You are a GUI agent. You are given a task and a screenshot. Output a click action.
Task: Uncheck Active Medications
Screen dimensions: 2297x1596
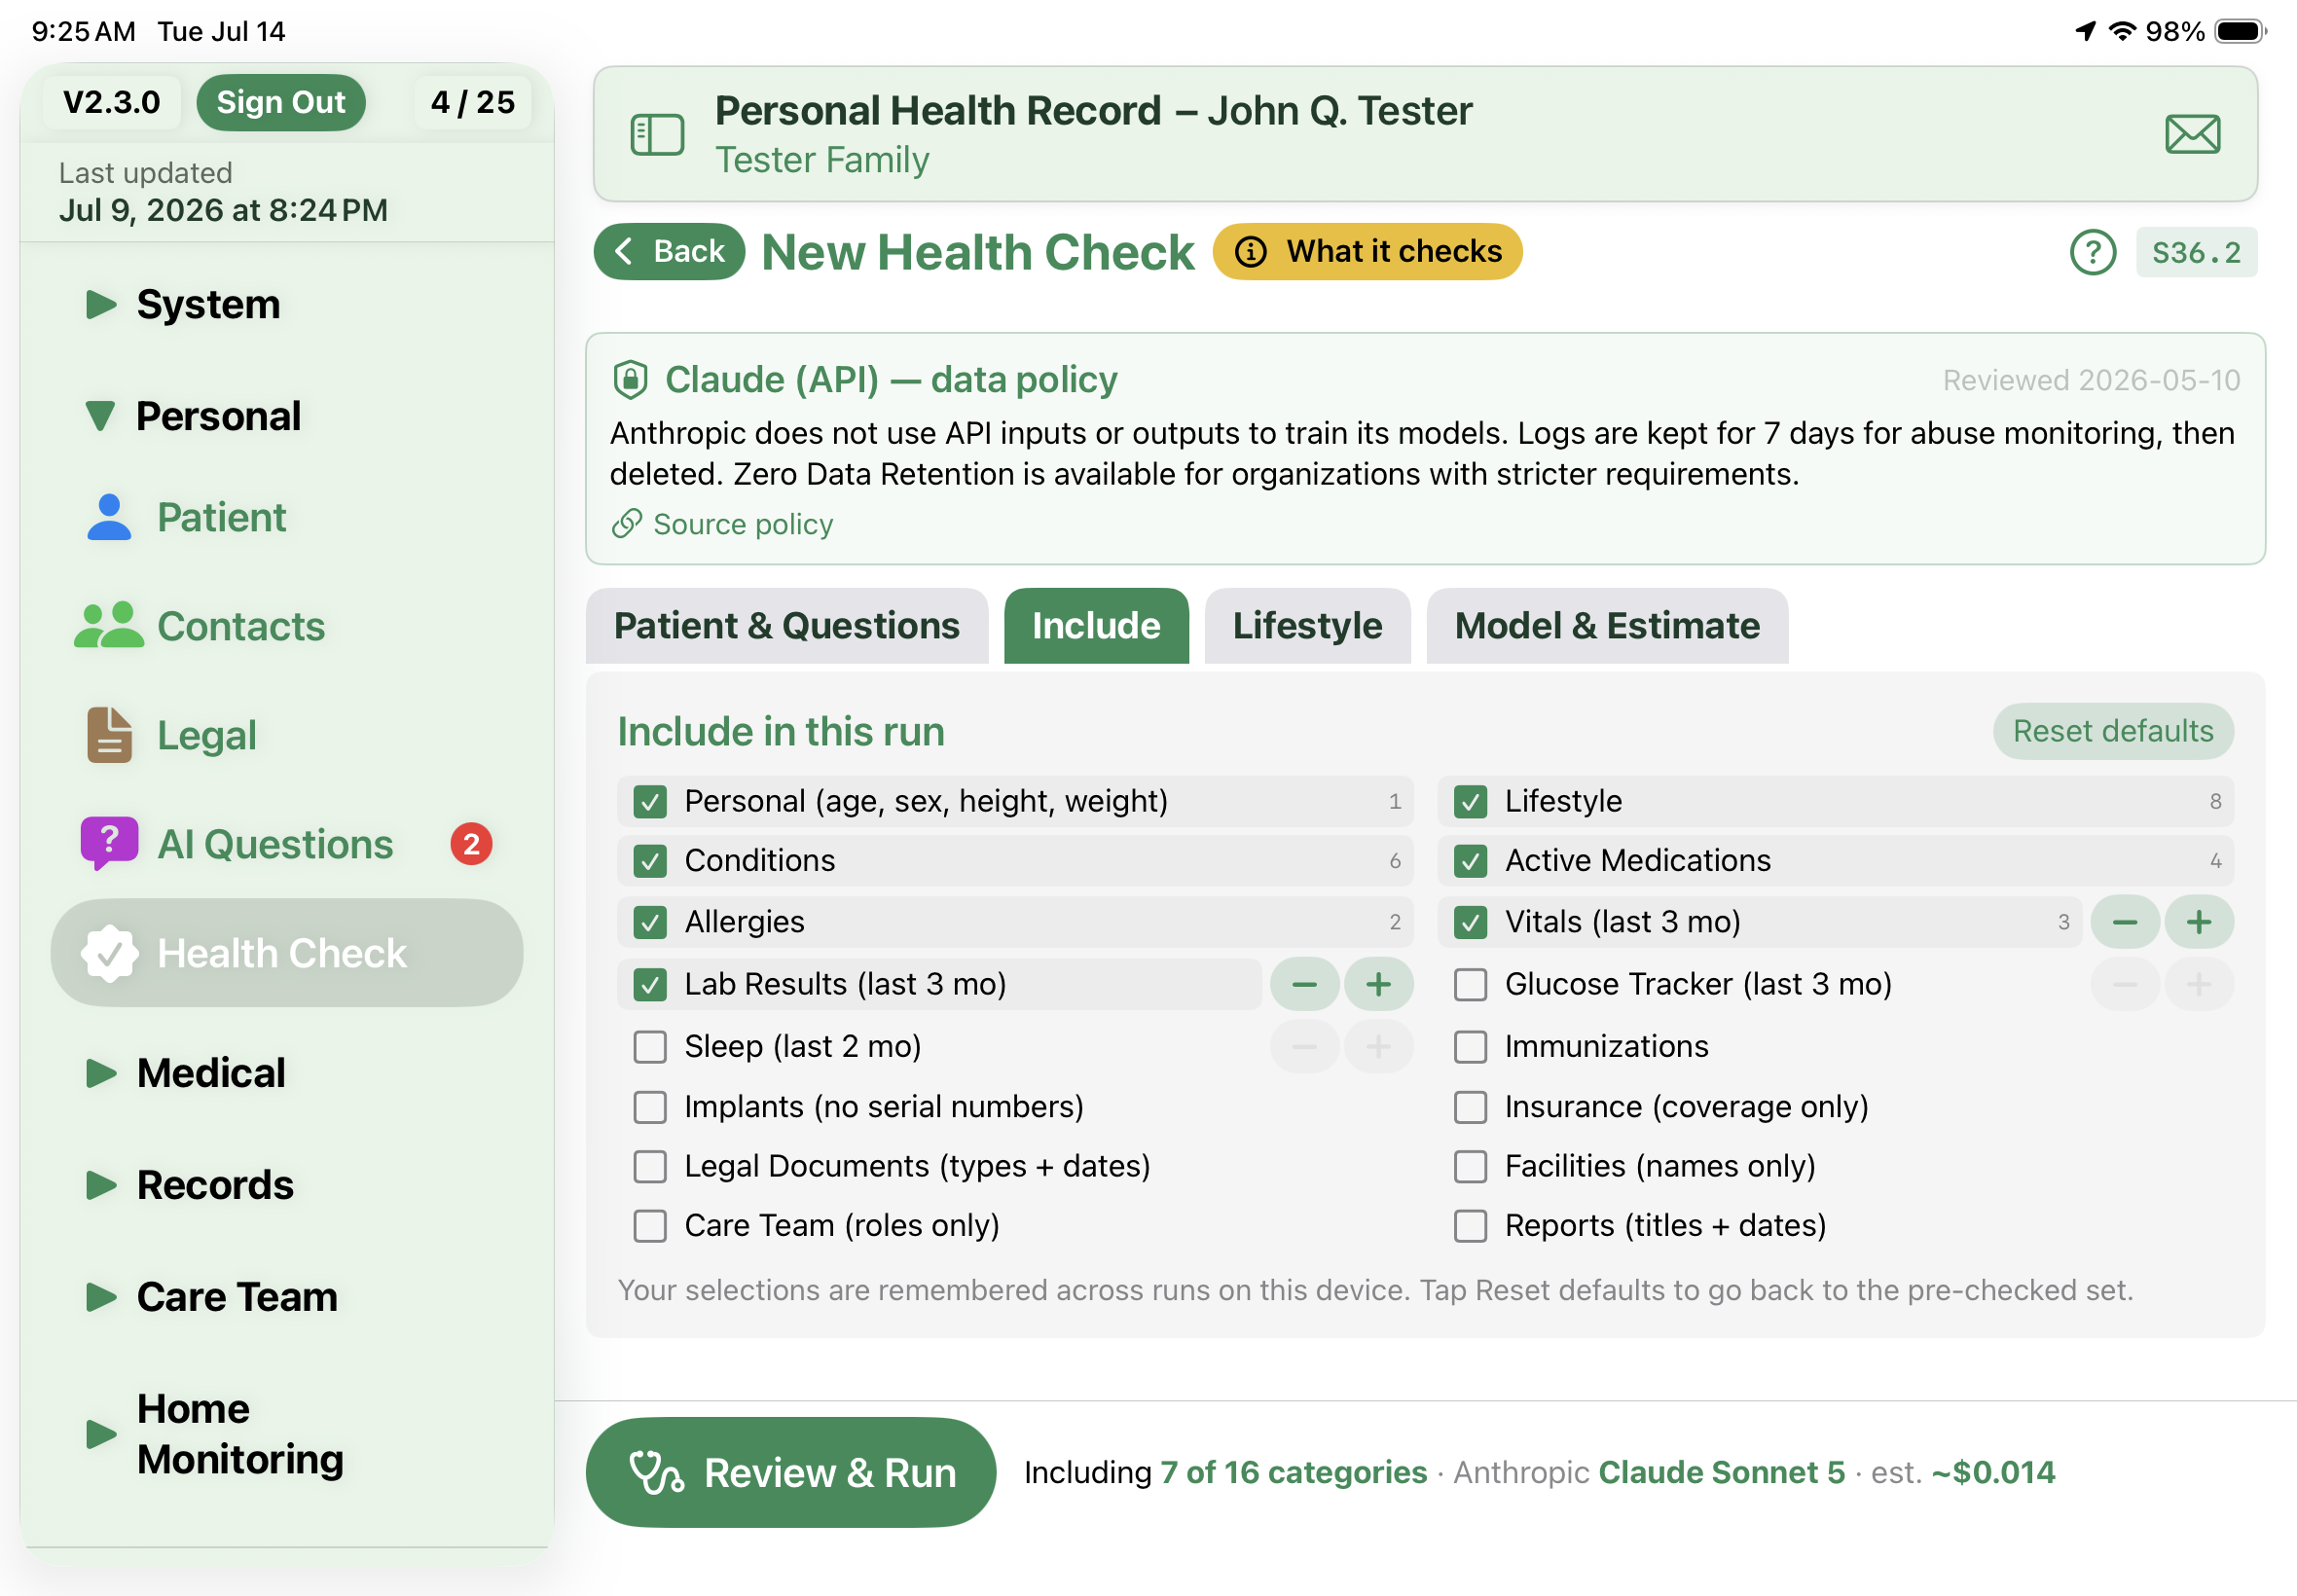pyautogui.click(x=1470, y=861)
